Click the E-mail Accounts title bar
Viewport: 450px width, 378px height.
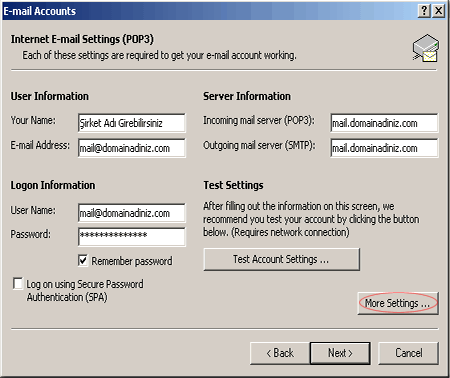point(210,11)
